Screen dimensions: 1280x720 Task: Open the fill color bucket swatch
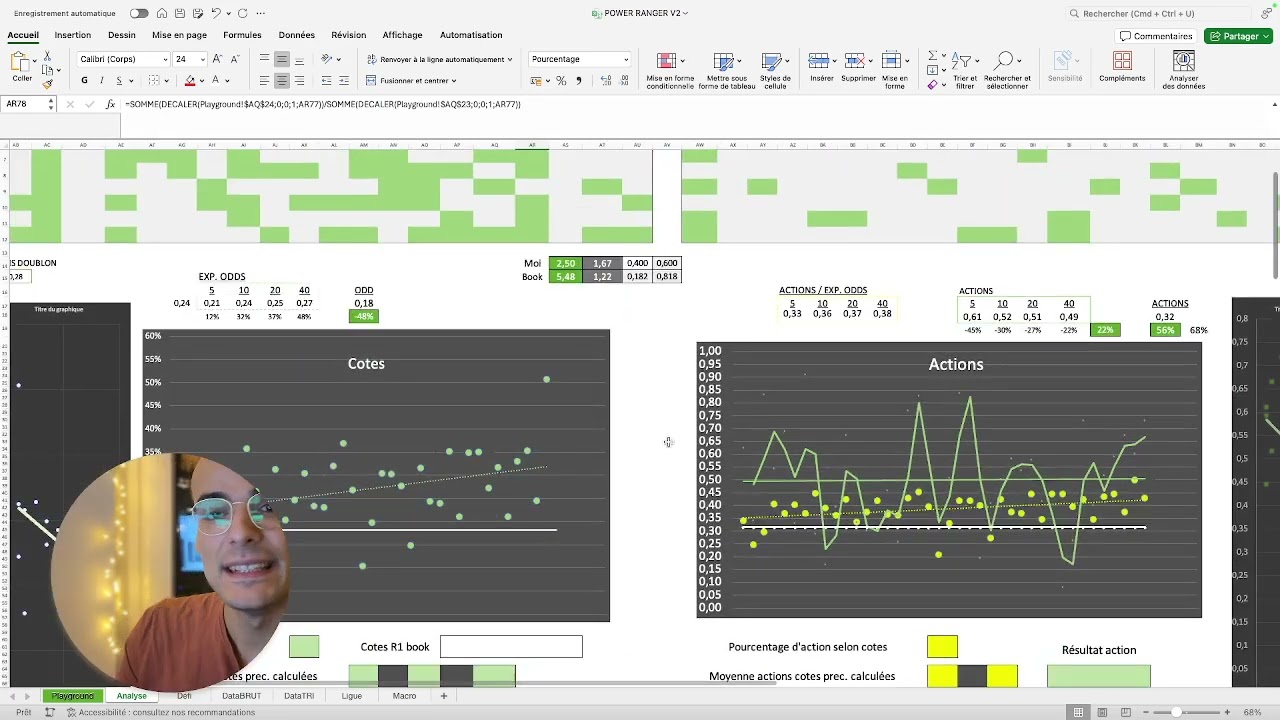(189, 81)
